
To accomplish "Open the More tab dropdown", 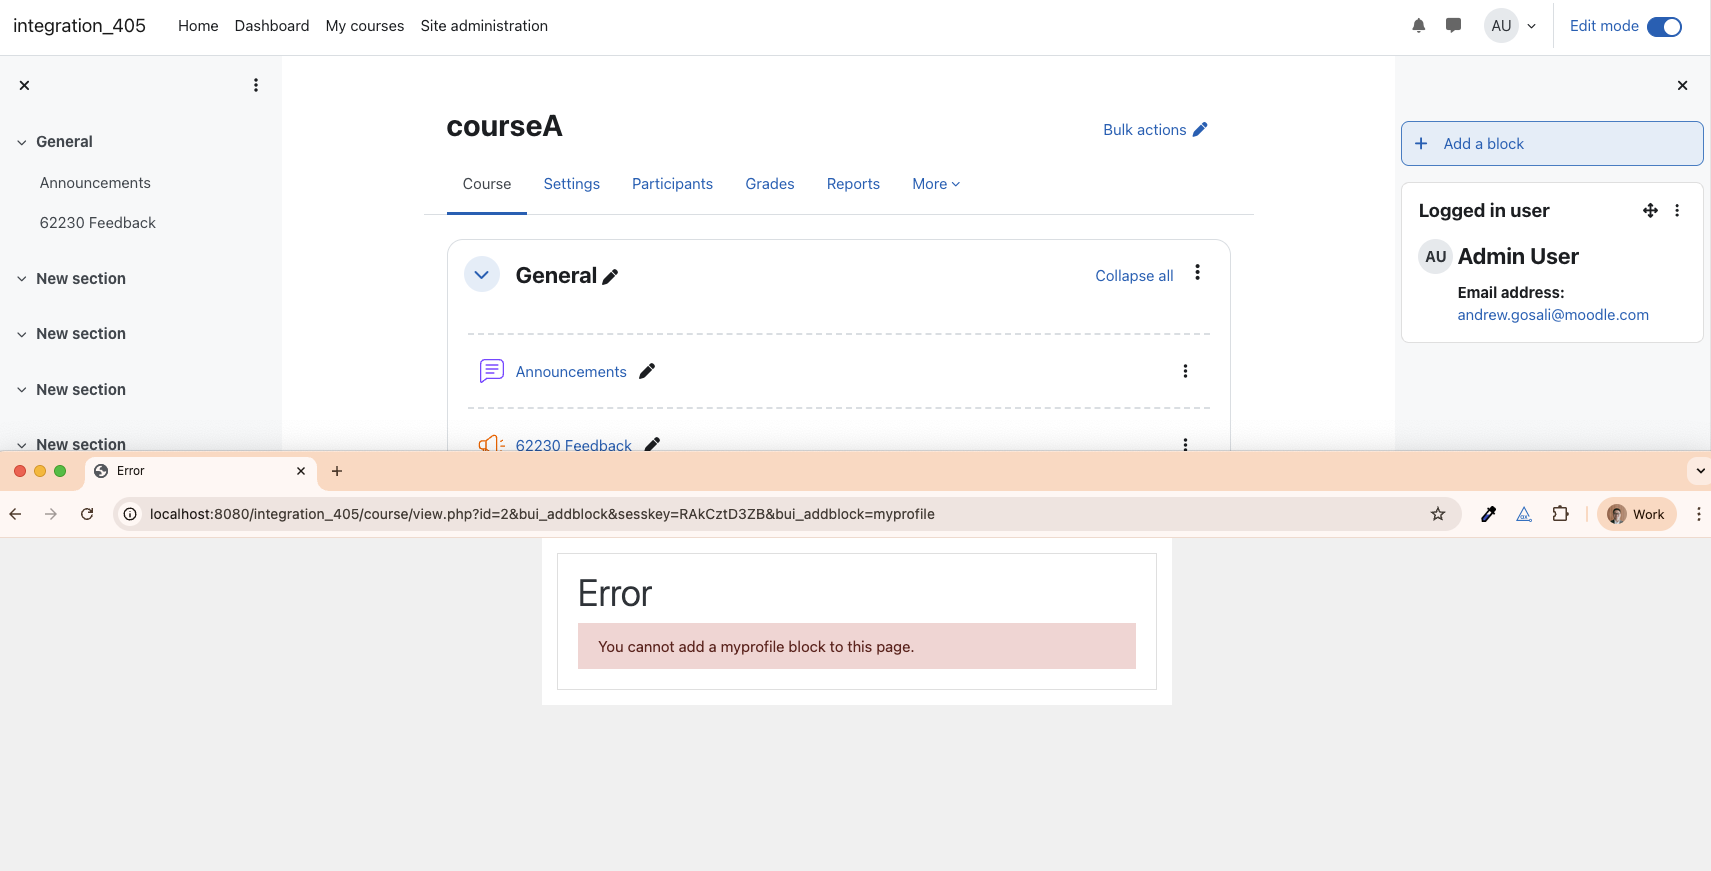I will coord(936,184).
